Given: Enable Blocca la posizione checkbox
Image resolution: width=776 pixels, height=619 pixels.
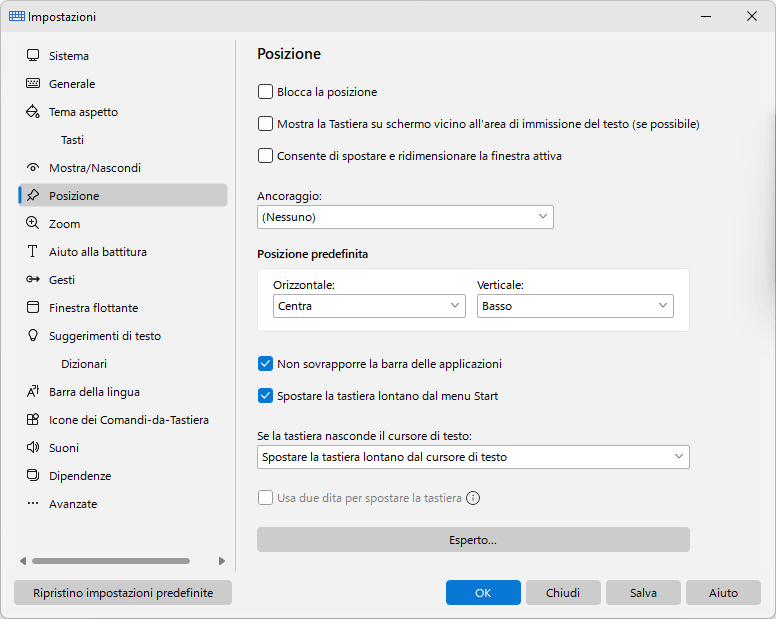Looking at the screenshot, I should tap(265, 92).
